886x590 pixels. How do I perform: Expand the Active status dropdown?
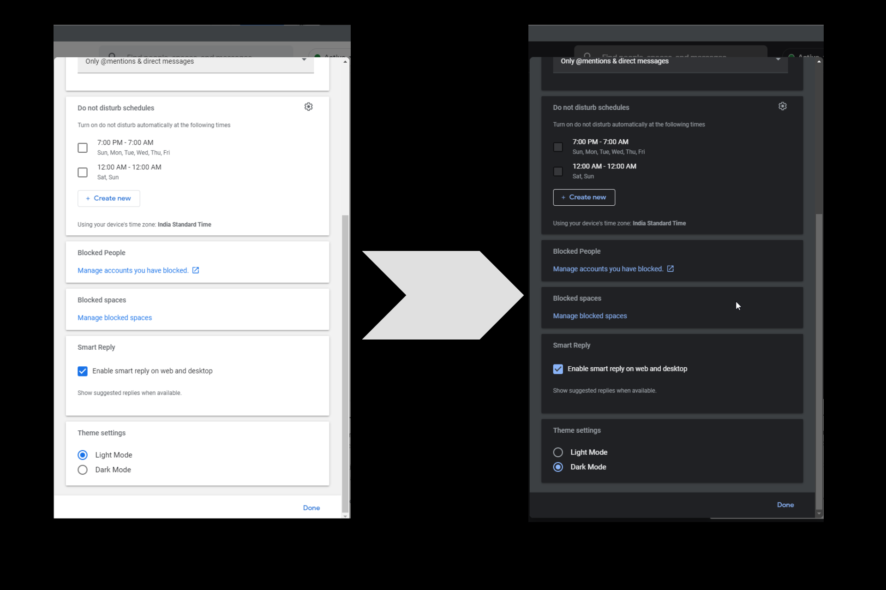pos(330,55)
